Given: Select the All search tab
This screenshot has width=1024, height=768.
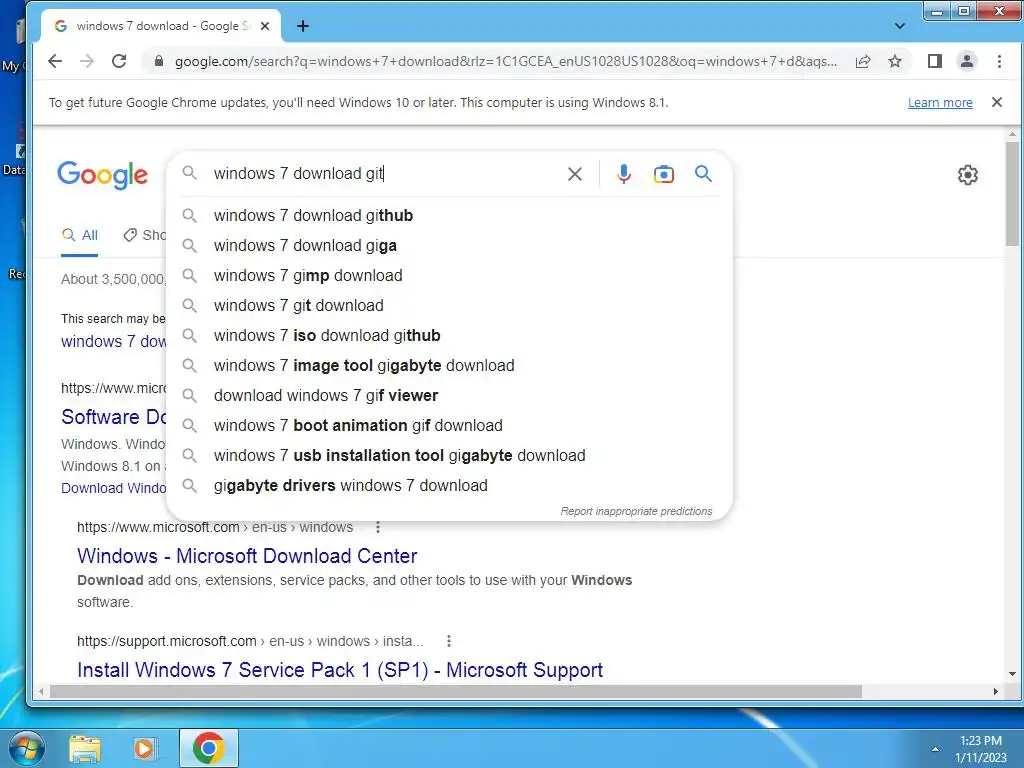Looking at the screenshot, I should pyautogui.click(x=80, y=235).
